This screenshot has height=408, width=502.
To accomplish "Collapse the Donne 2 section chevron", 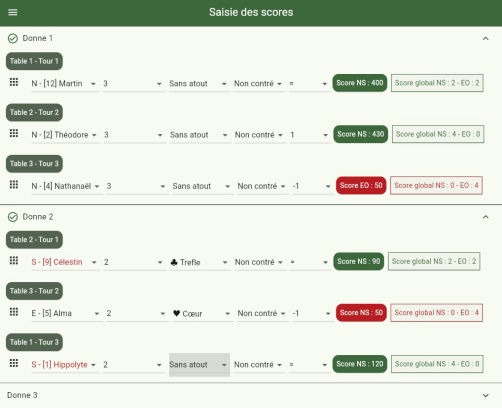I will [485, 217].
